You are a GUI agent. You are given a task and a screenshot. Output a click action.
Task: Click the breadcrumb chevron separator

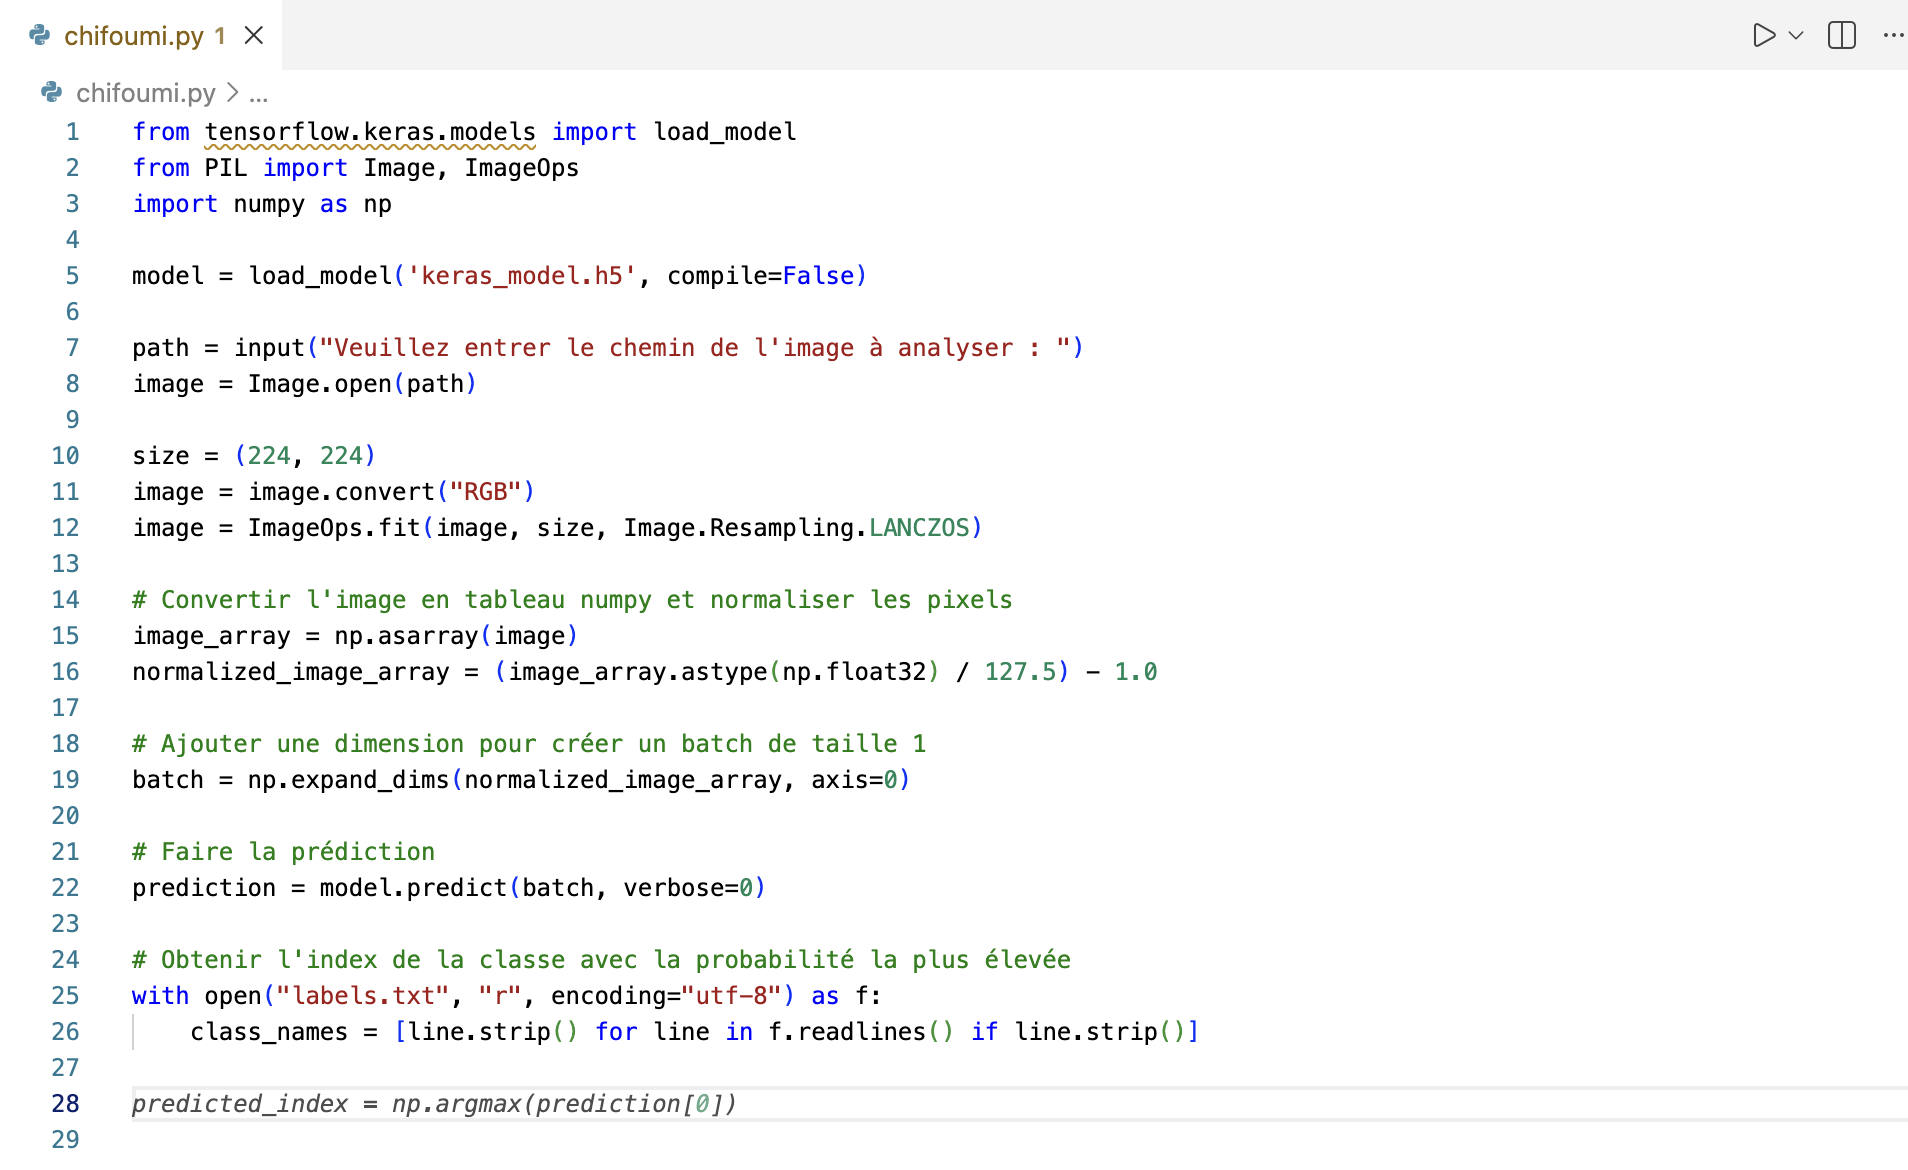[233, 93]
